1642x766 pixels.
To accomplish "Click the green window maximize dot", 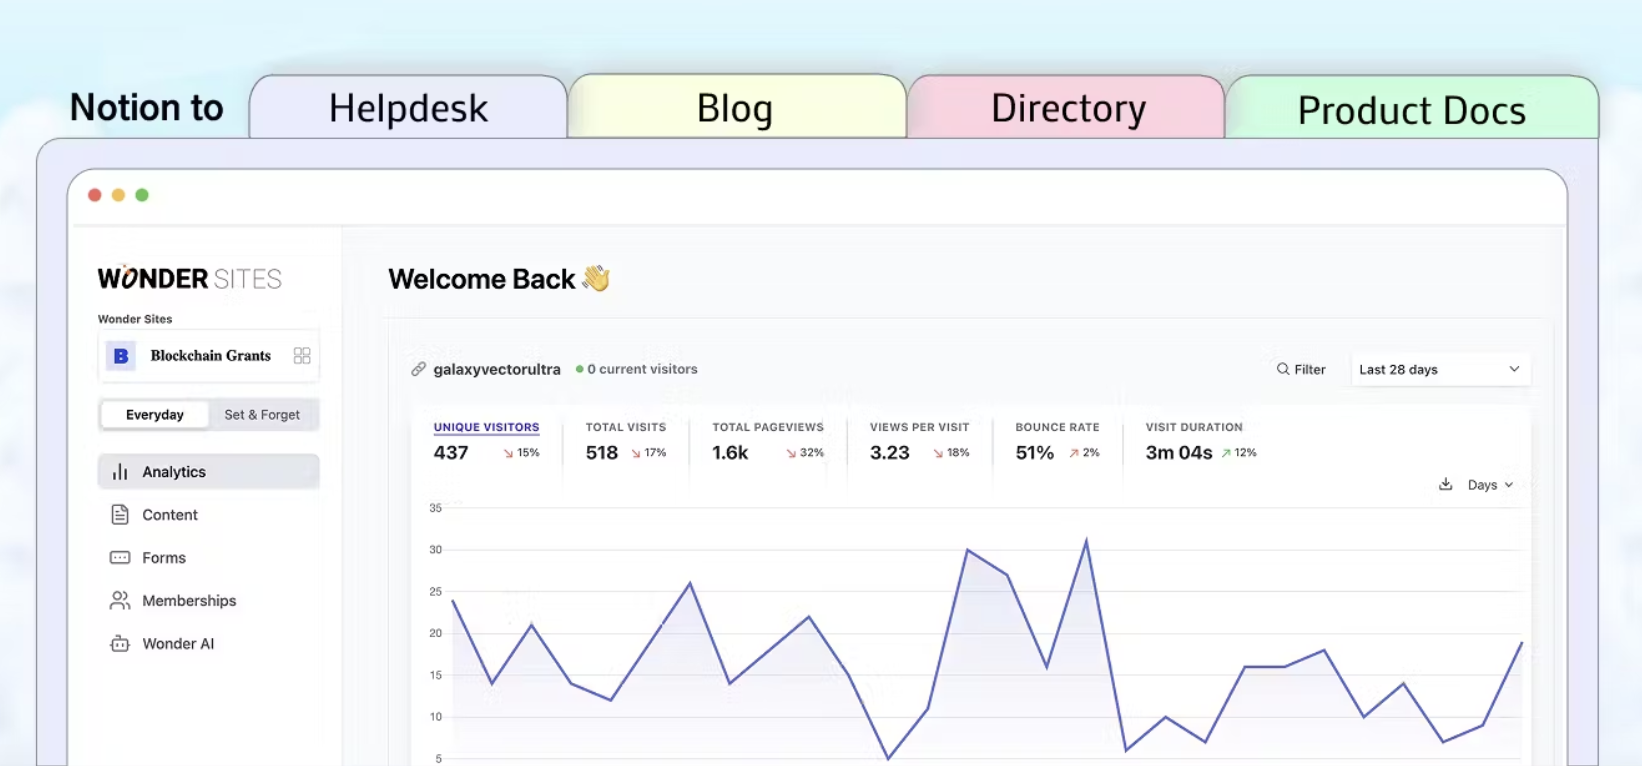I will 142,195.
